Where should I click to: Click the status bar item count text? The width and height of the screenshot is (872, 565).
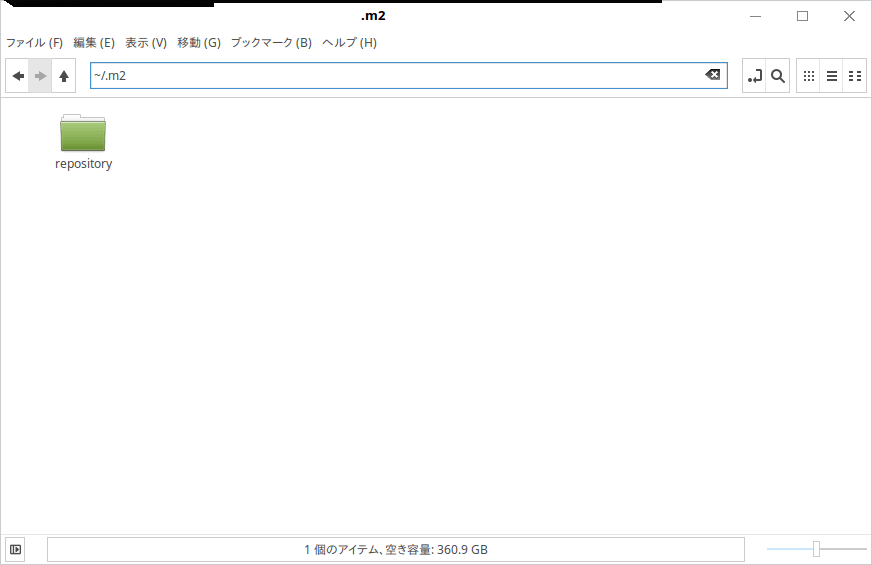[x=396, y=549]
